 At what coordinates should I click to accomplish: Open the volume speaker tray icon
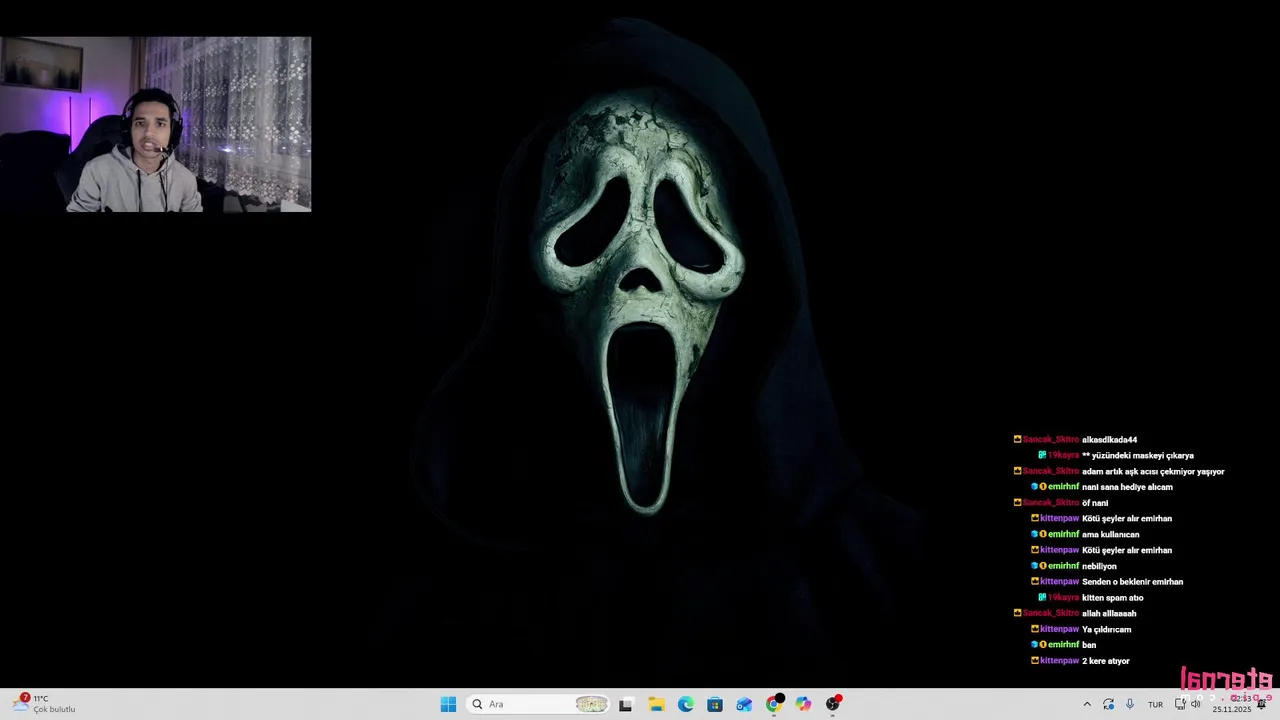click(1196, 704)
